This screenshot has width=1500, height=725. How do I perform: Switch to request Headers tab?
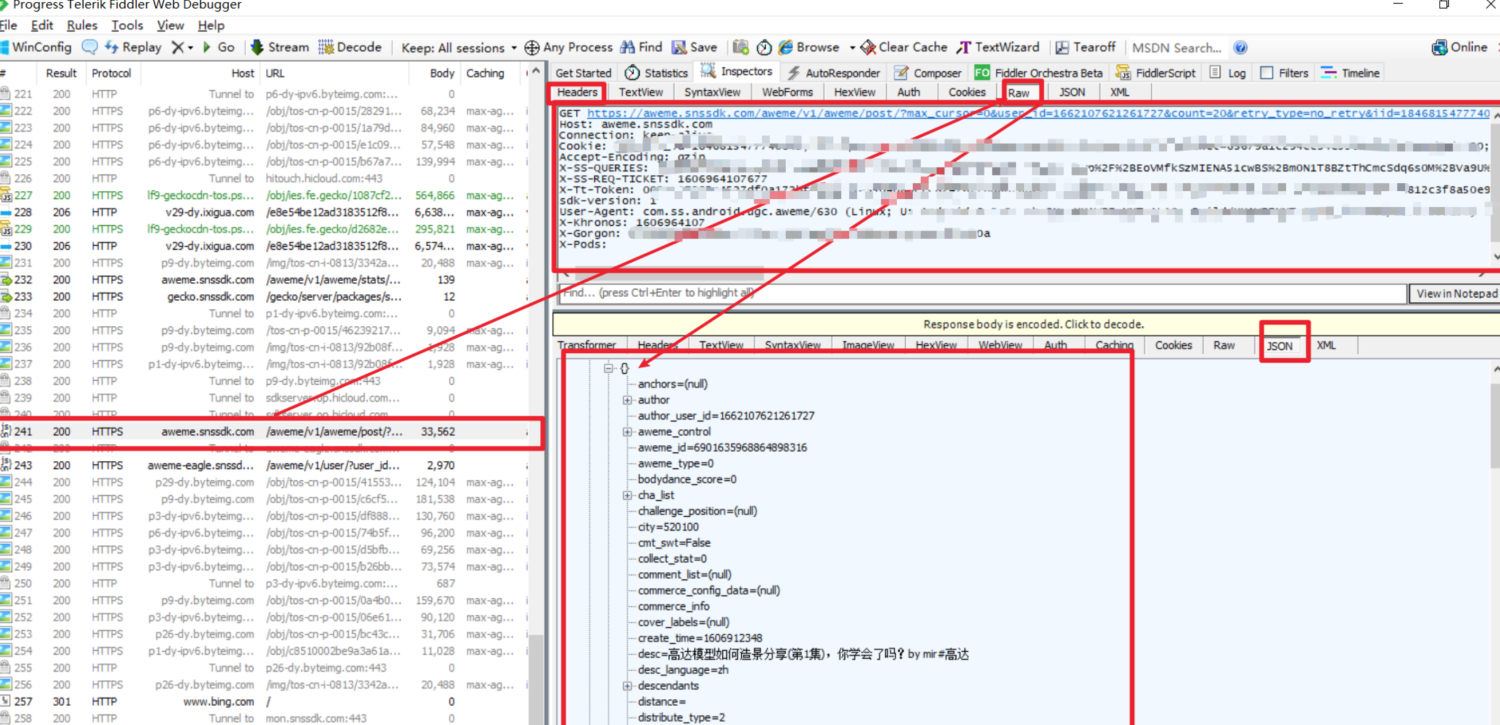click(x=577, y=92)
